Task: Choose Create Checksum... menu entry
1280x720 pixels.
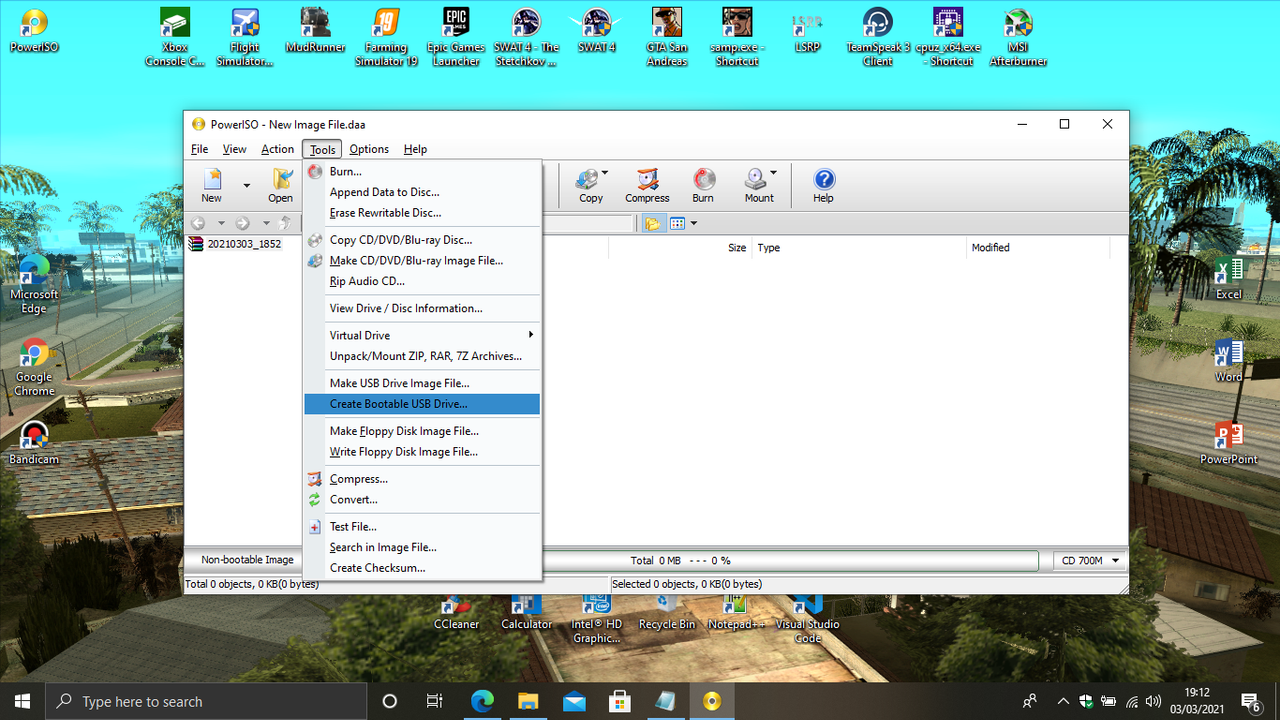Action: [422, 568]
